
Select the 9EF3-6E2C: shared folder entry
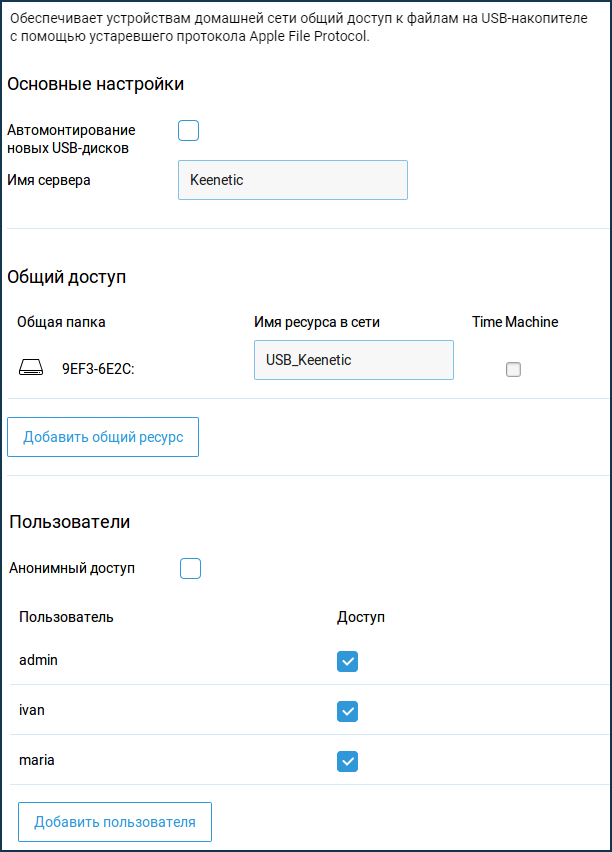pyautogui.click(x=98, y=369)
